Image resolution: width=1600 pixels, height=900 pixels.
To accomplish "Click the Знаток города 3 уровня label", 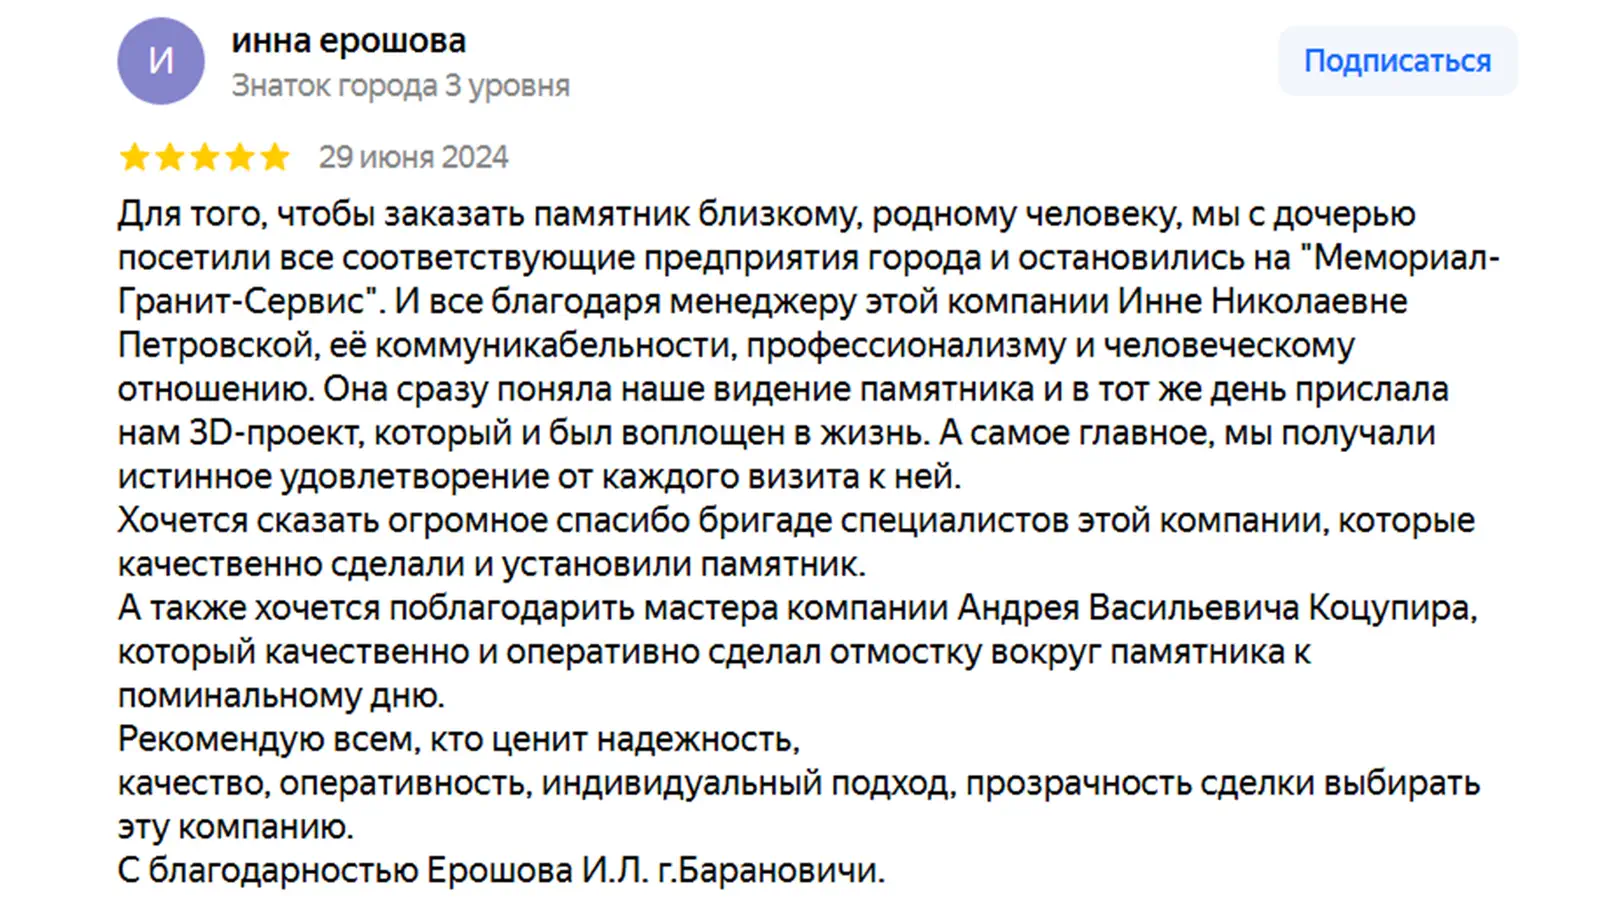I will pyautogui.click(x=400, y=86).
